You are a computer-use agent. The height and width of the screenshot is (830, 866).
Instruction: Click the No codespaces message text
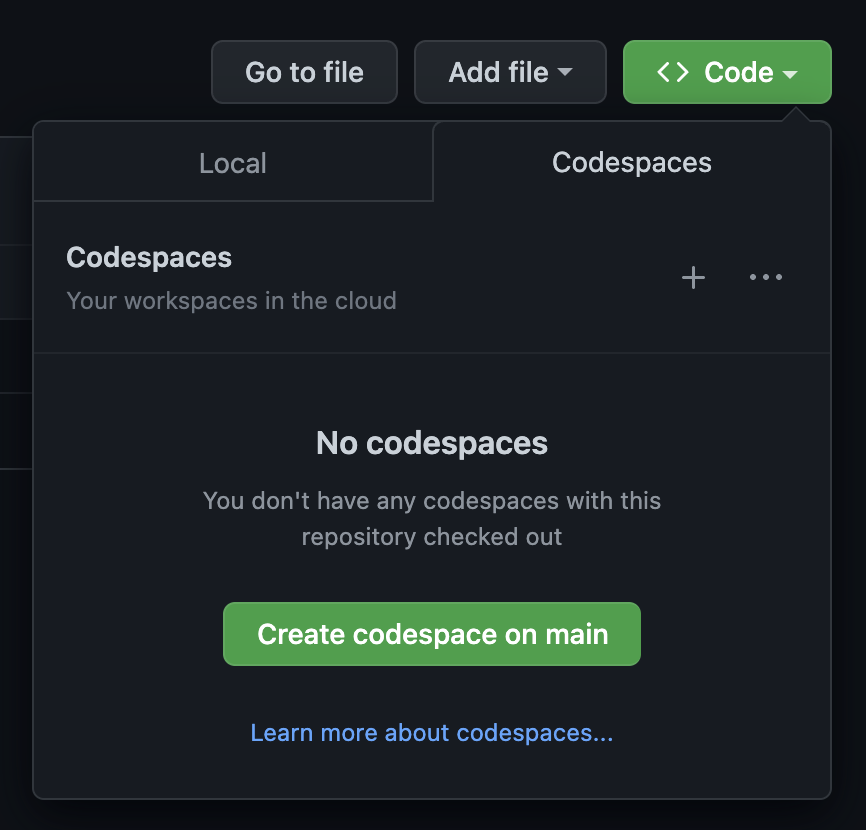431,443
